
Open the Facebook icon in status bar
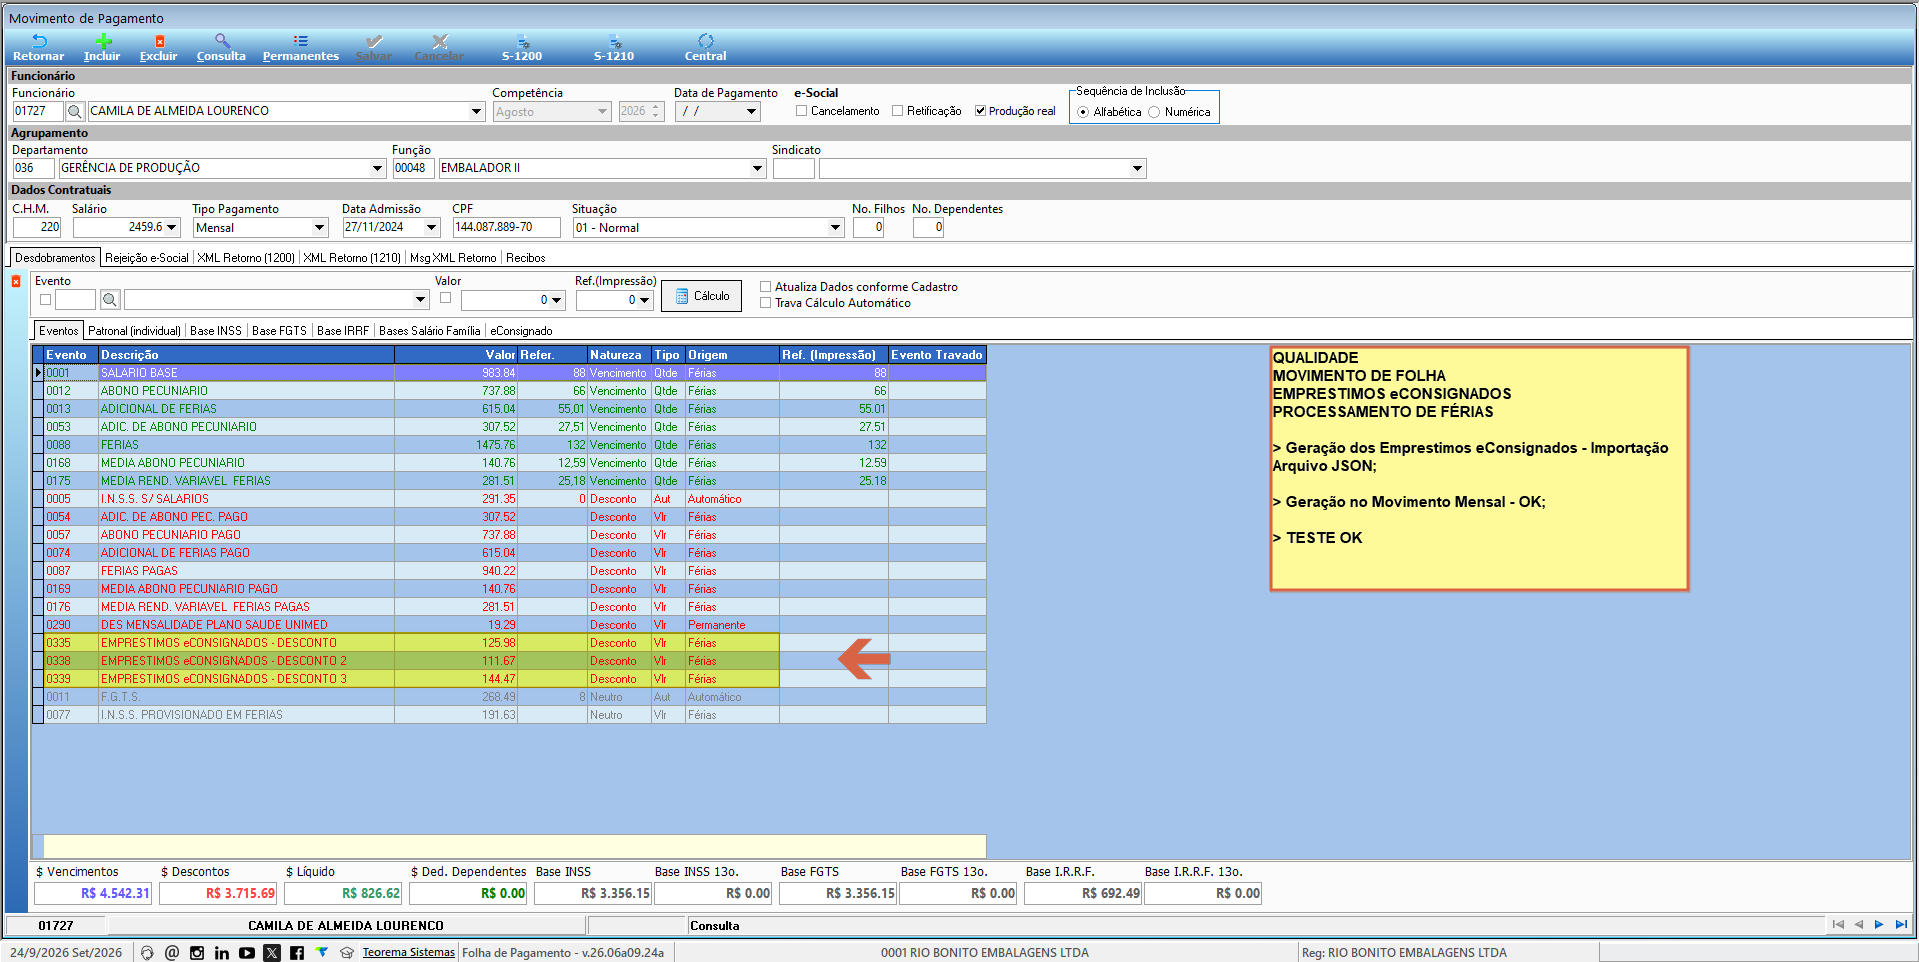[x=297, y=953]
